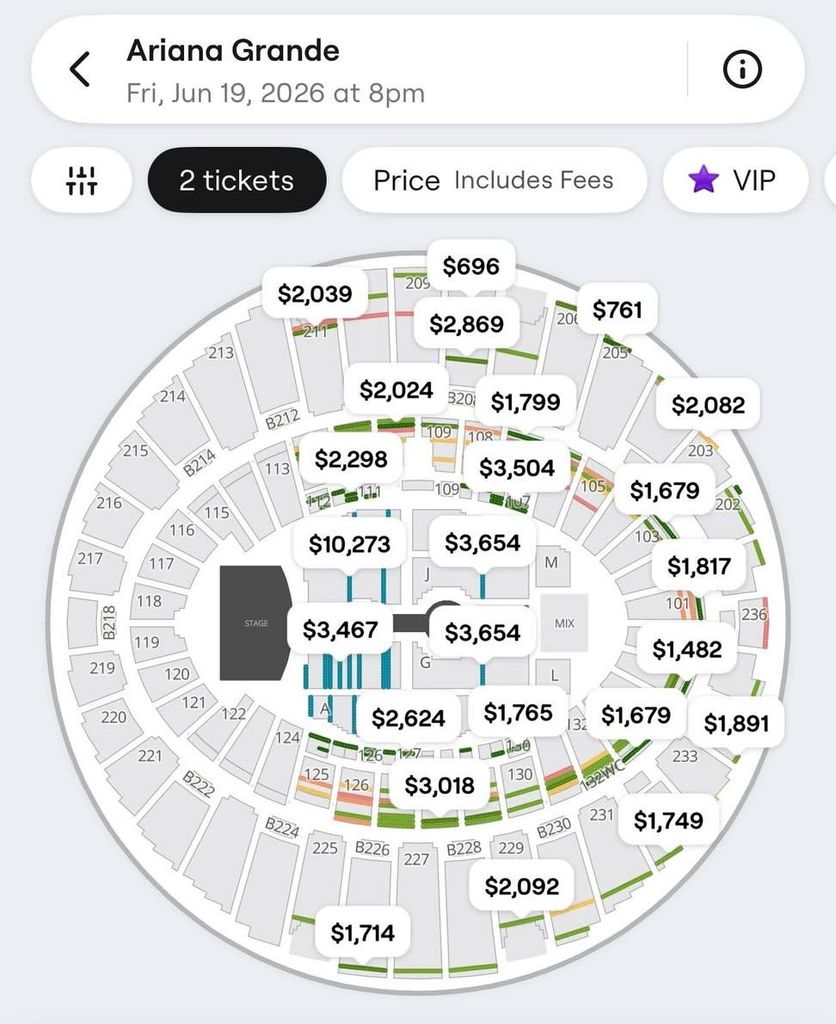Viewport: 836px width, 1024px height.
Task: Open the event info icon
Action: [742, 69]
